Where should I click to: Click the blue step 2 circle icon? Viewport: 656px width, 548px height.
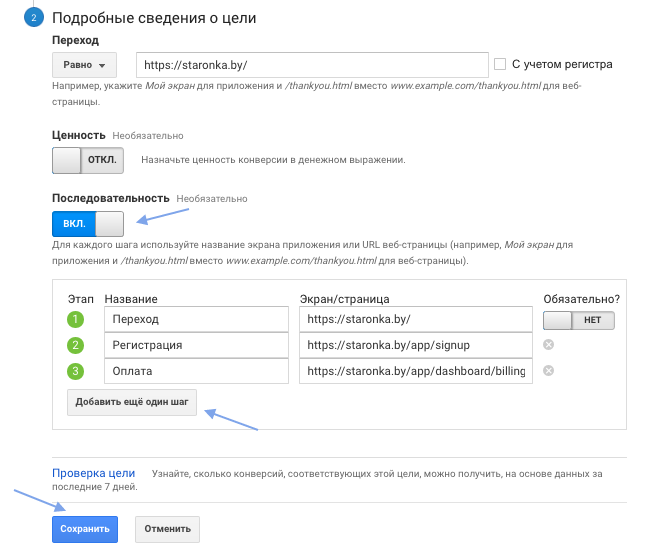click(x=34, y=19)
